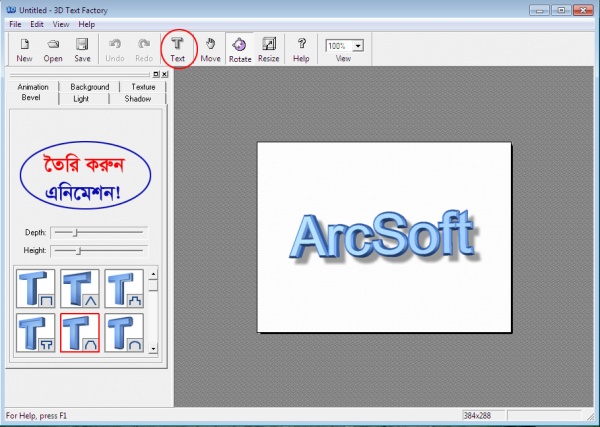Pick the Resize tool
The height and width of the screenshot is (427, 600).
coord(269,50)
